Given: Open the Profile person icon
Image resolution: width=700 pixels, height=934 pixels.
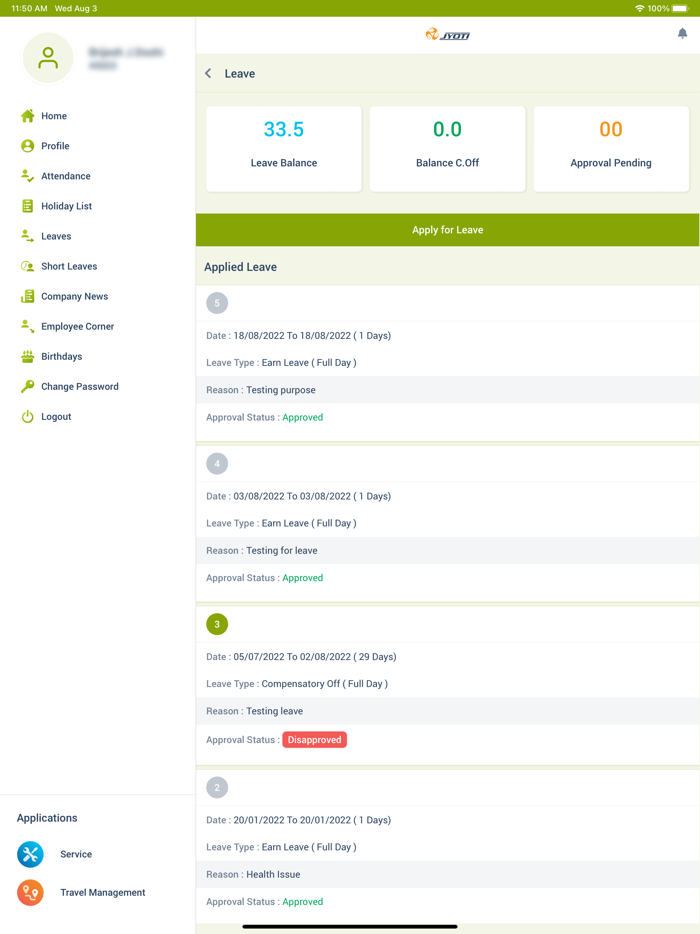Looking at the screenshot, I should click(x=27, y=146).
